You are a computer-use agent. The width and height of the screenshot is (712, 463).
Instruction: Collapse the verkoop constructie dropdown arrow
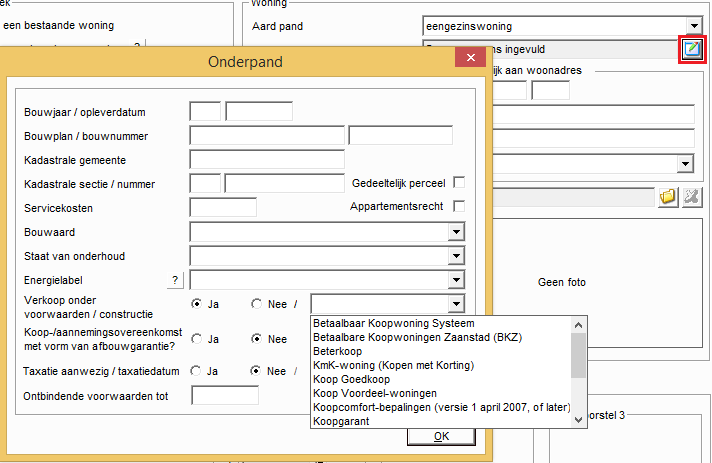pos(456,304)
